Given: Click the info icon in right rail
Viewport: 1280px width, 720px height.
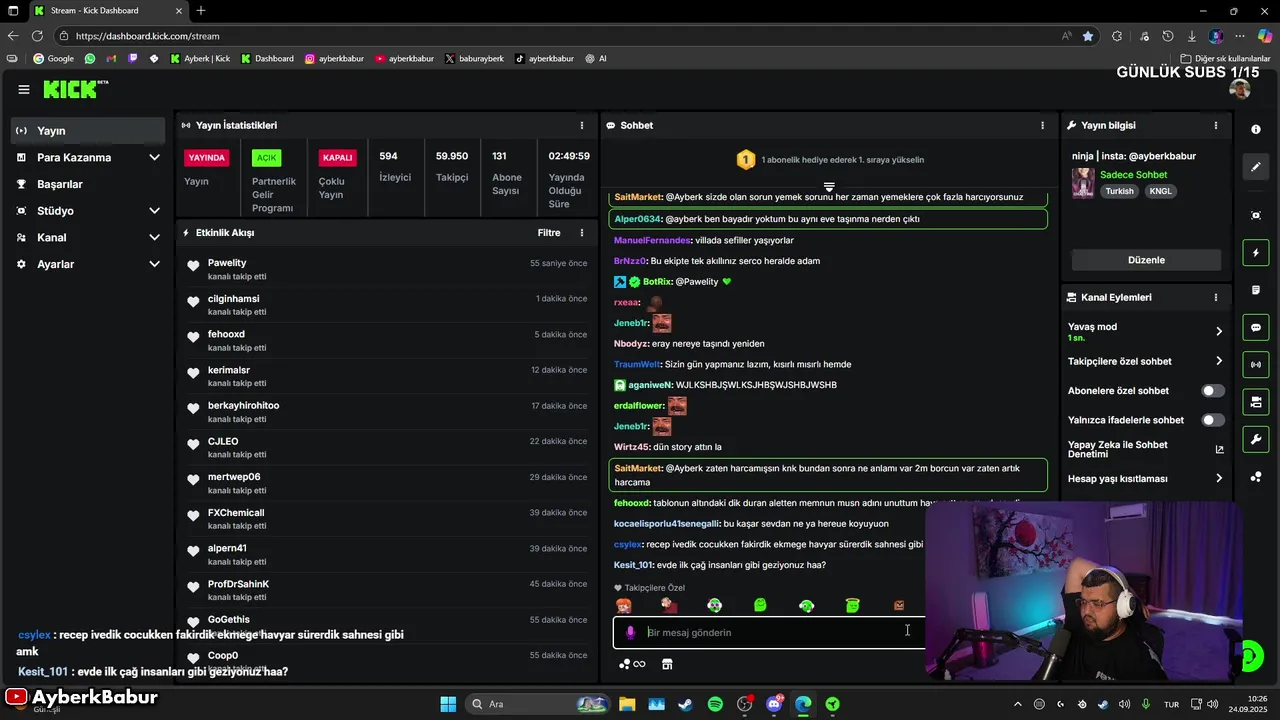Looking at the screenshot, I should (x=1256, y=130).
